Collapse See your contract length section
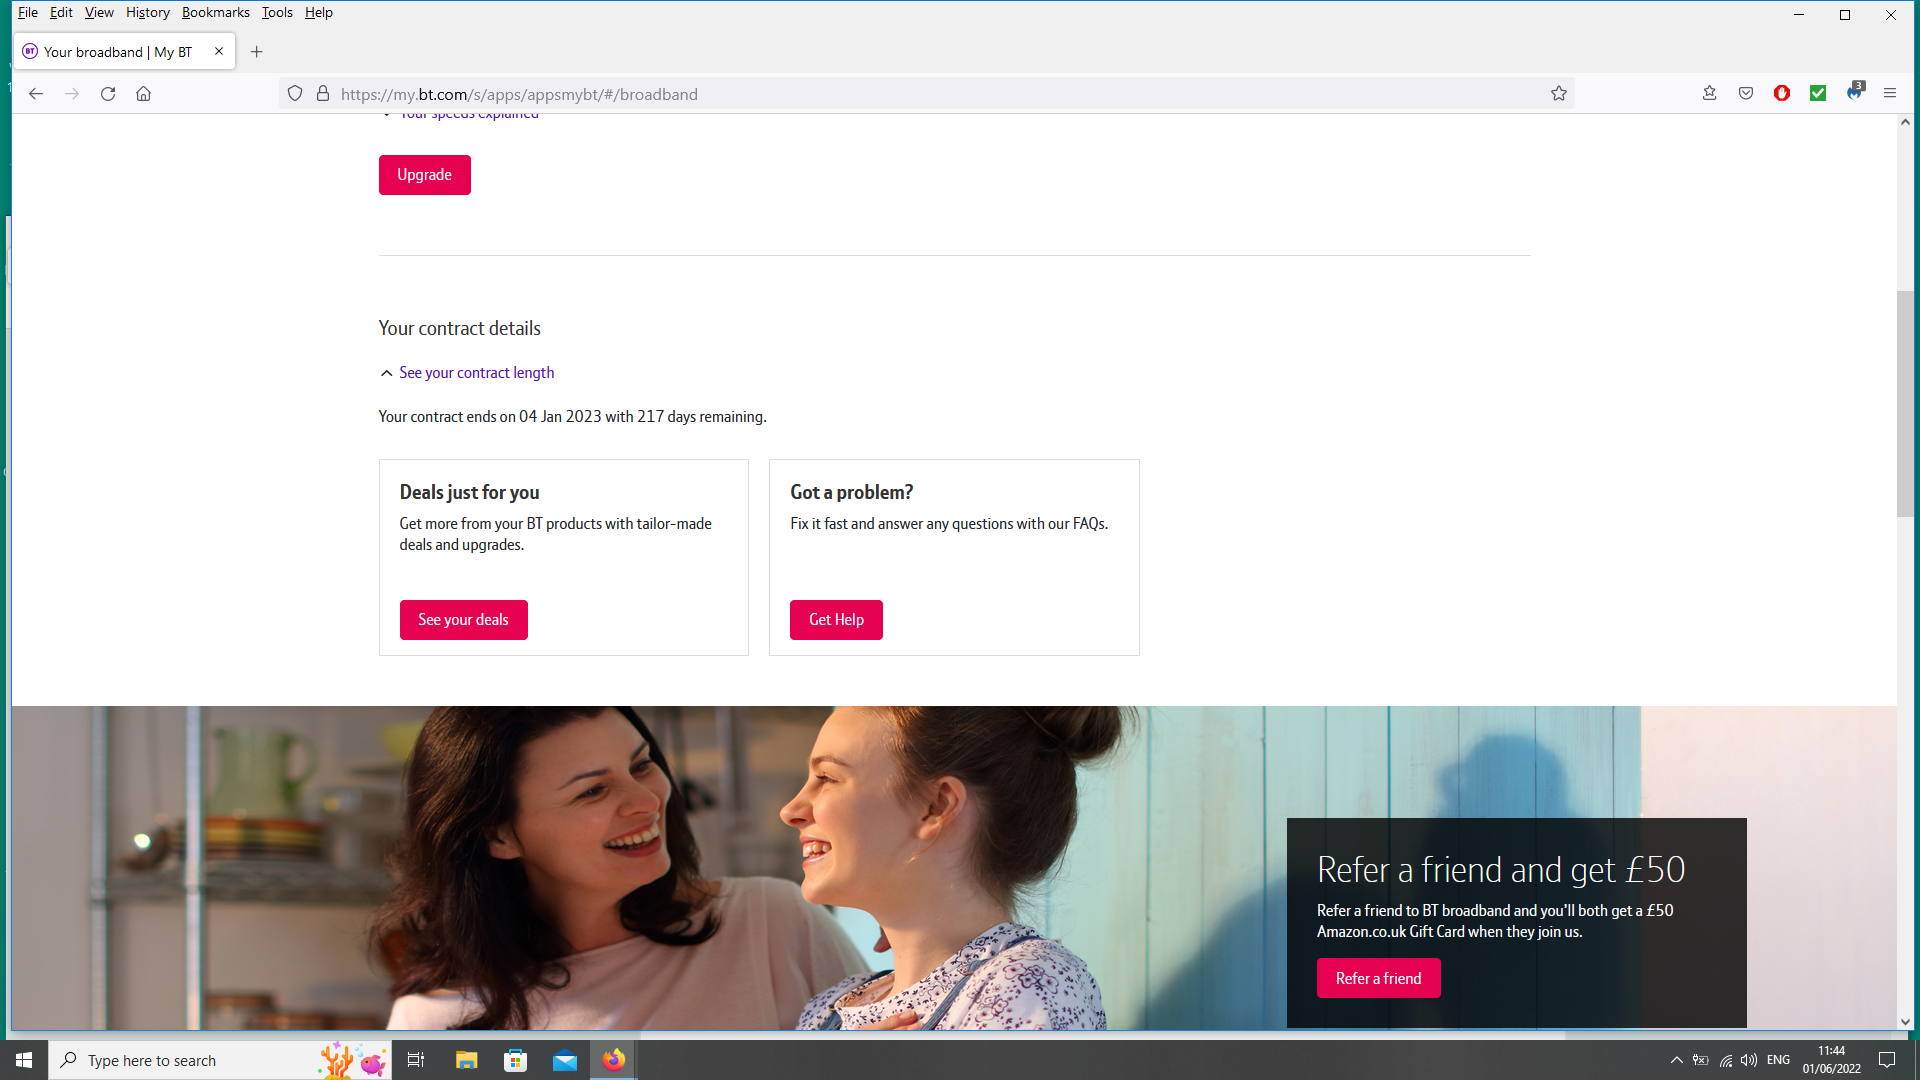The image size is (1920, 1080). click(467, 373)
